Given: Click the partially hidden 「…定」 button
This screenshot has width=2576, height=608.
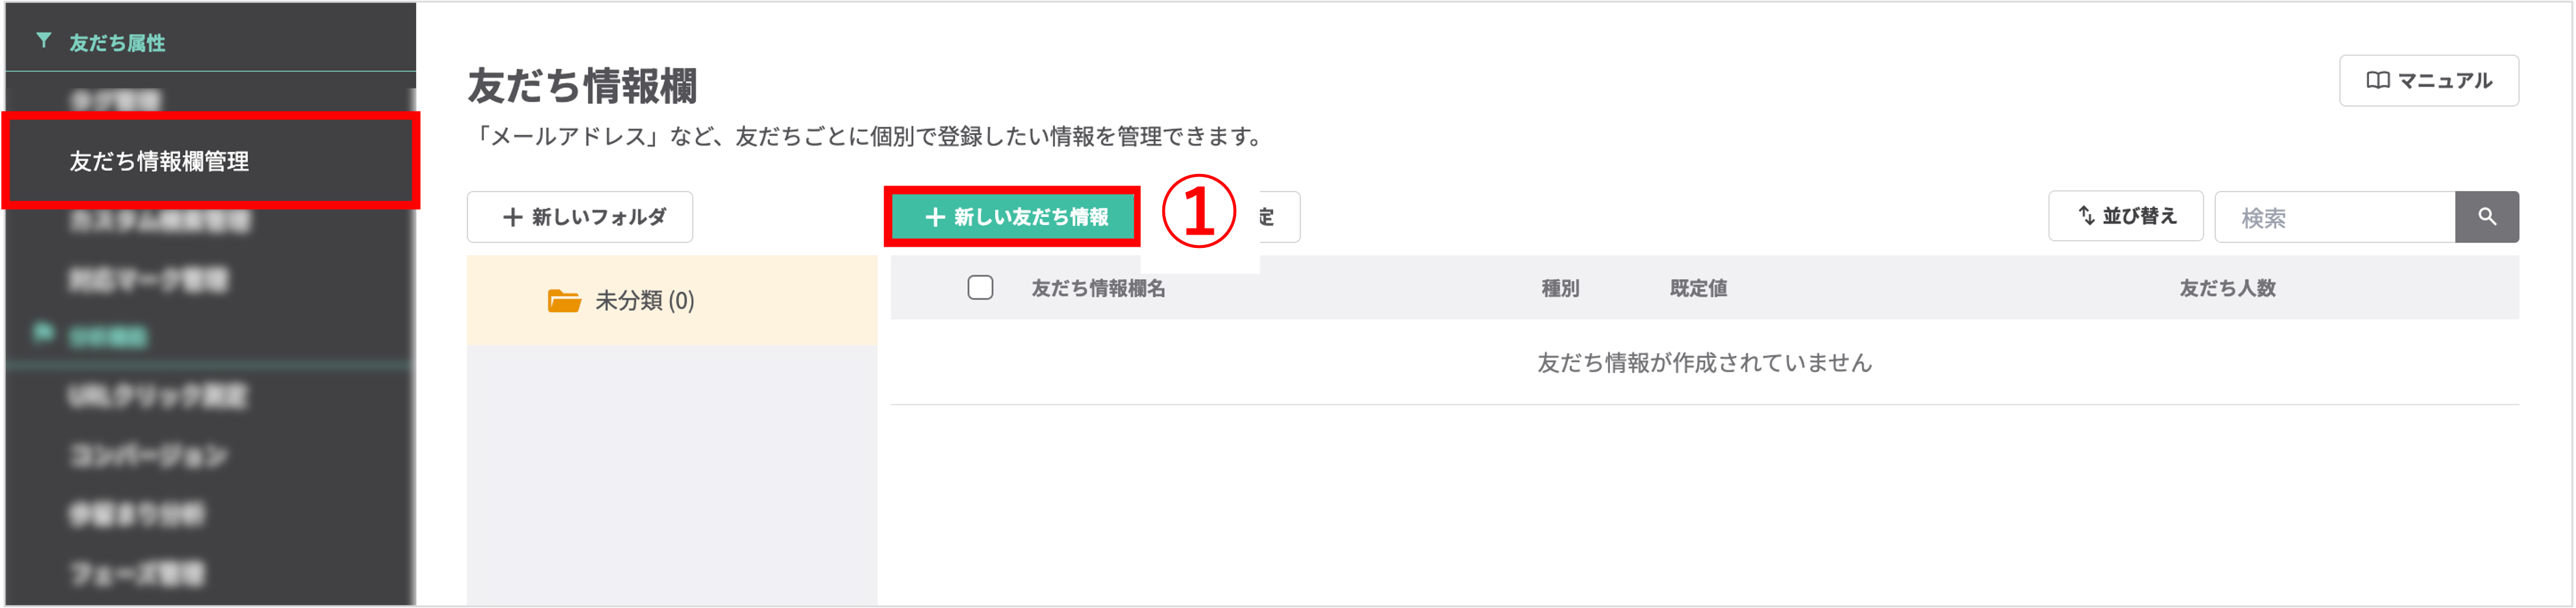Looking at the screenshot, I should pyautogui.click(x=1271, y=216).
